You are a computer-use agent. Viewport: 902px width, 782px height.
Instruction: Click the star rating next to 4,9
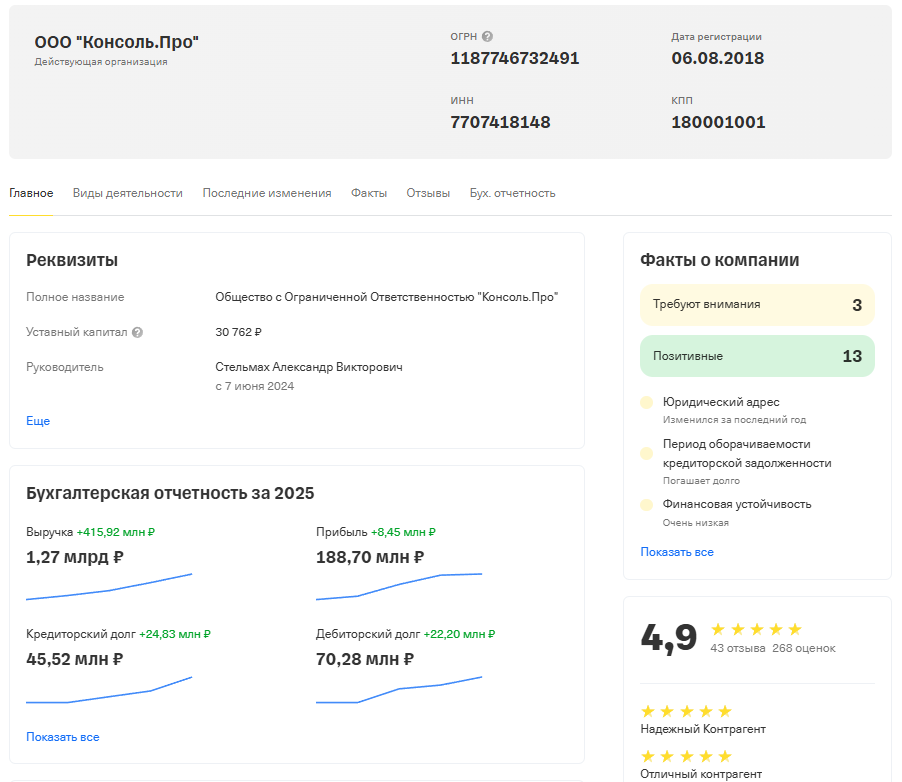tap(756, 629)
